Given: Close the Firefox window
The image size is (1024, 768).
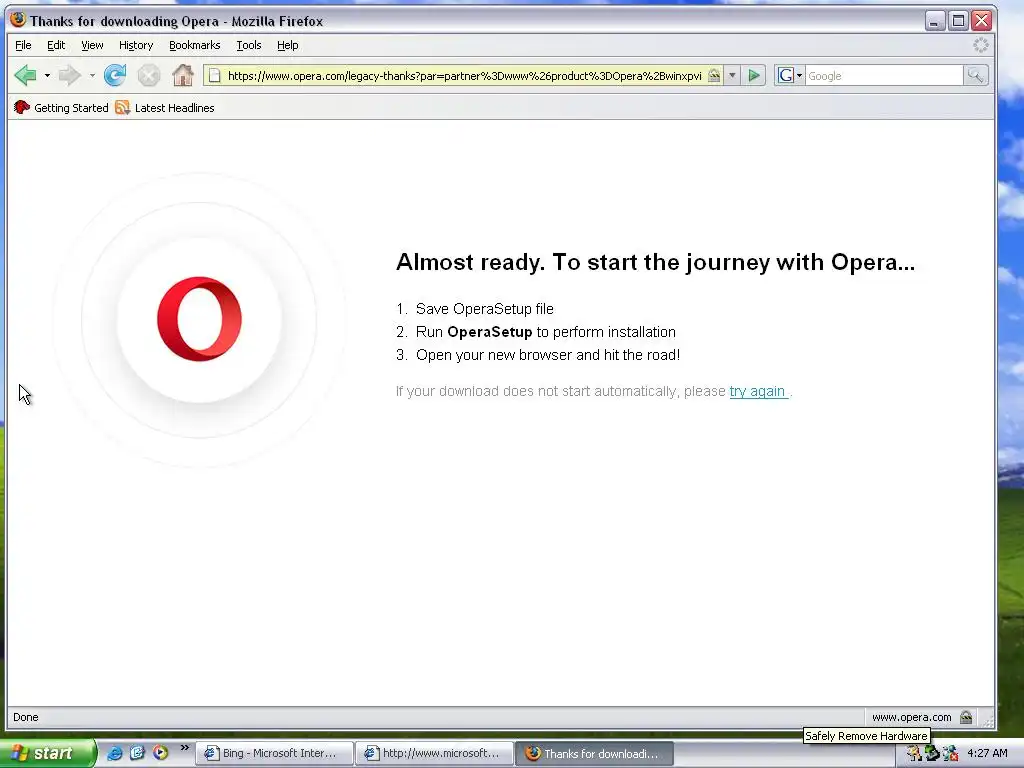Looking at the screenshot, I should (x=982, y=21).
